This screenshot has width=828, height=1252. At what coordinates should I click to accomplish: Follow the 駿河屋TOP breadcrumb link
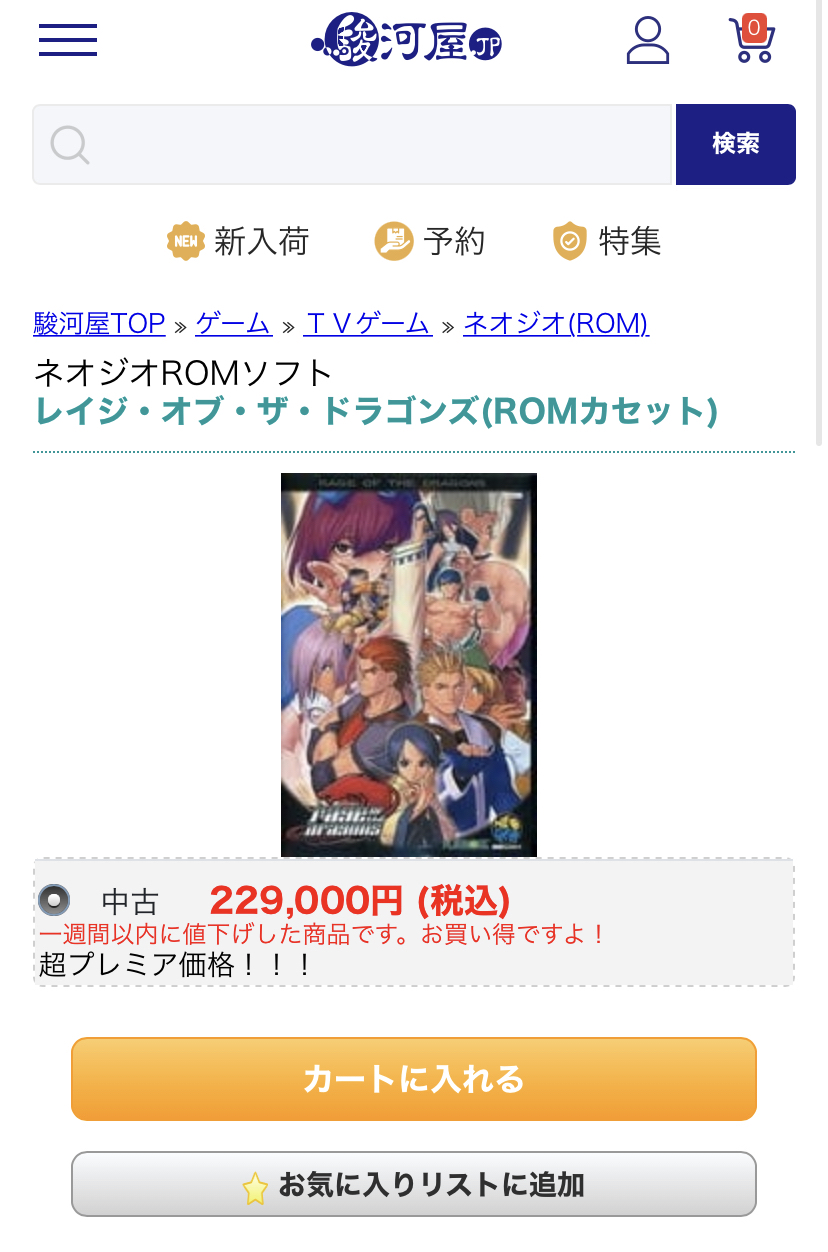99,323
